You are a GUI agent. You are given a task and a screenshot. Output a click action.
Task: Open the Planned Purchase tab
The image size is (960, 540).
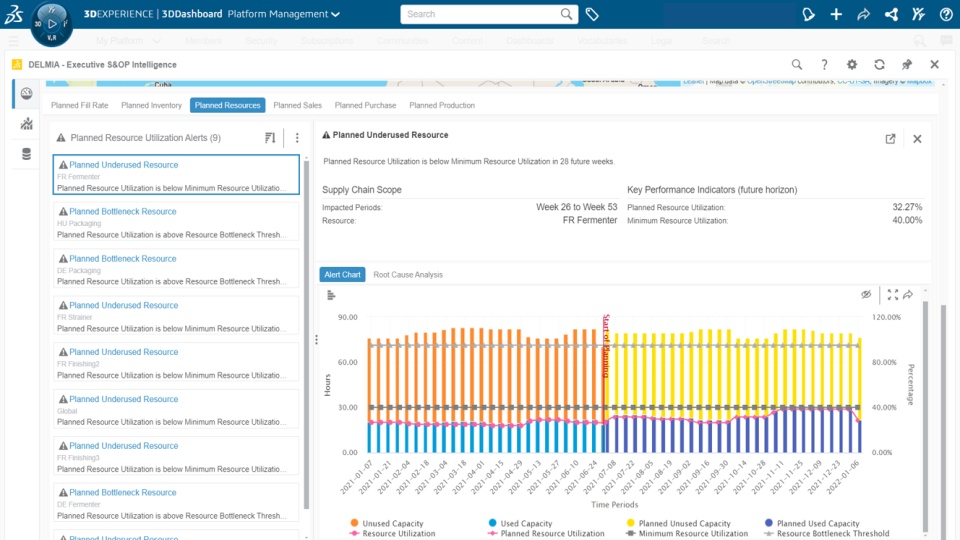(x=366, y=105)
